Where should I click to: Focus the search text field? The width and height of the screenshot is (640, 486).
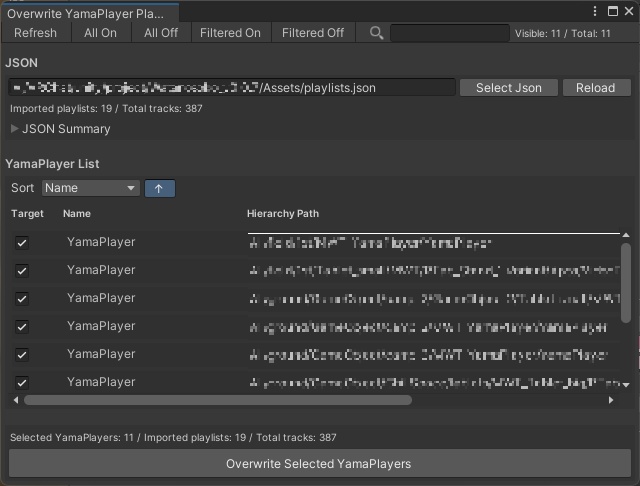click(448, 33)
